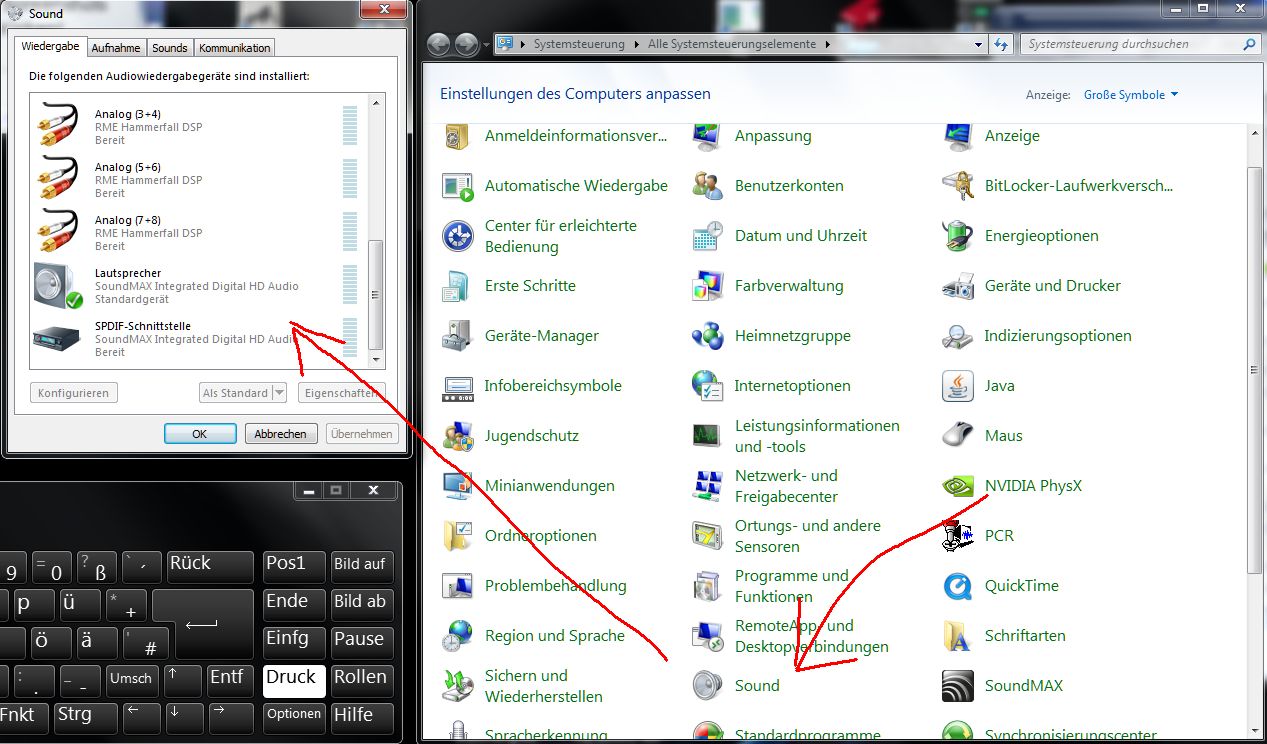The width and height of the screenshot is (1267, 744).
Task: Click the Eigenschaften button
Action: pyautogui.click(x=341, y=393)
